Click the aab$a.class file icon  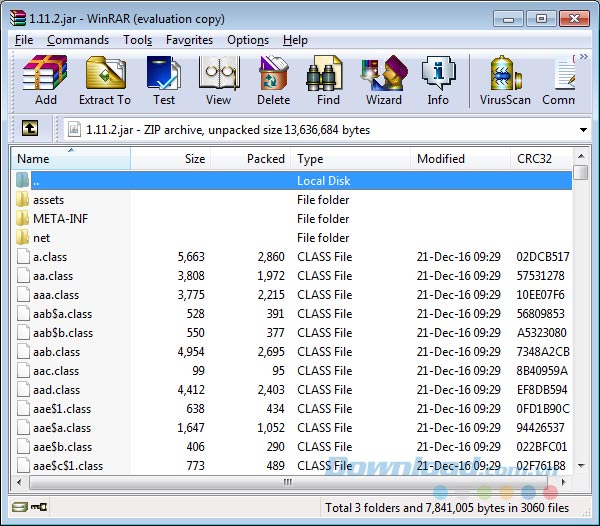pos(23,314)
